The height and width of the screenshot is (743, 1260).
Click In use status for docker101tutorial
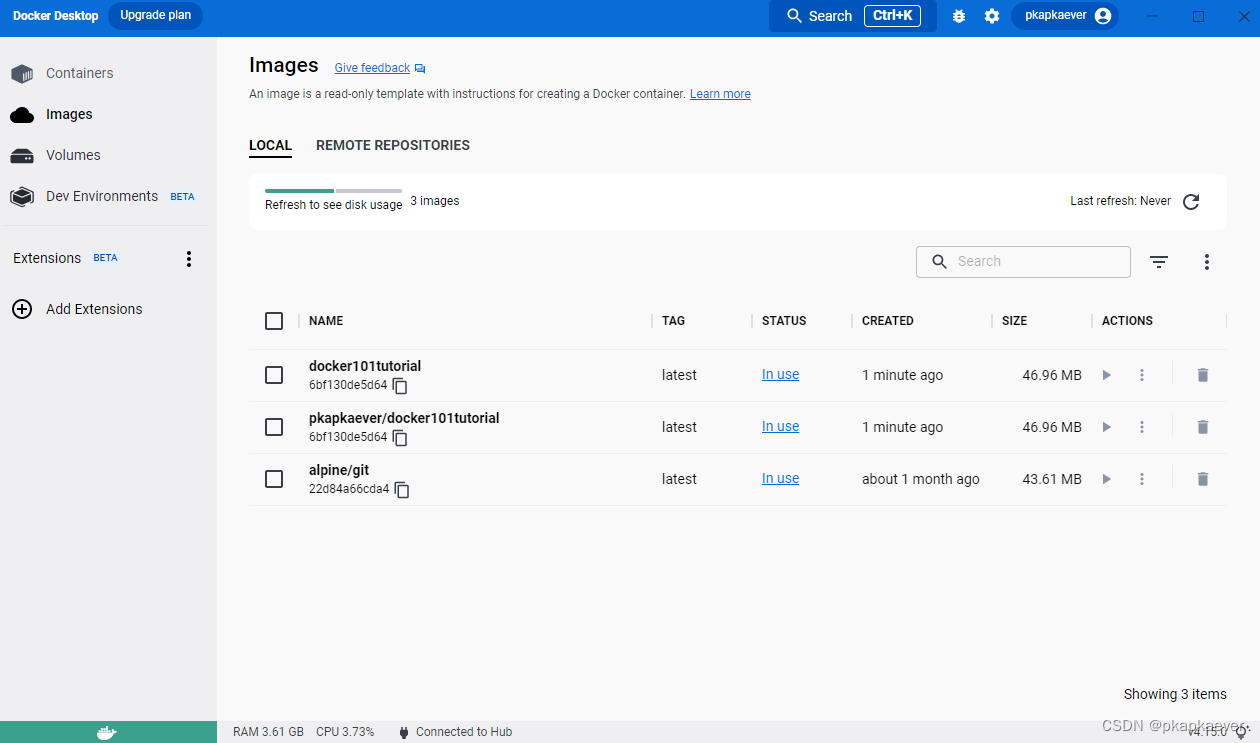(780, 375)
